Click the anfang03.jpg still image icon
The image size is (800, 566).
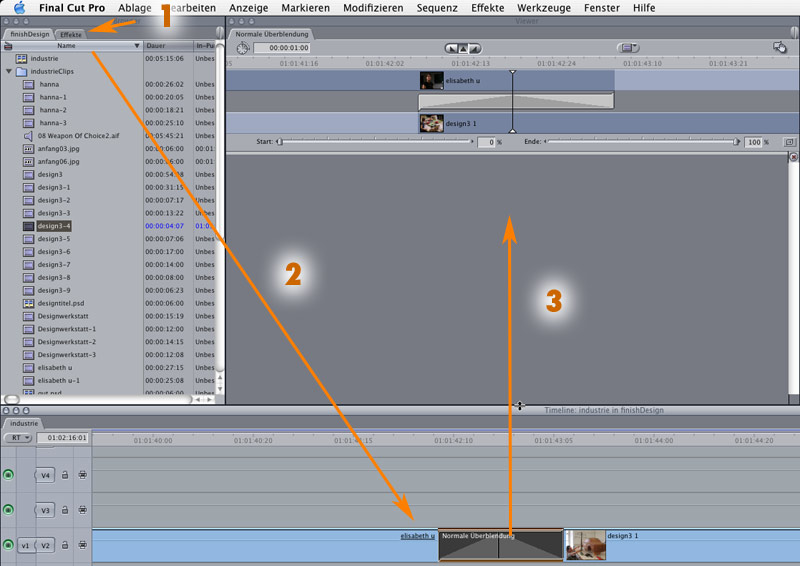28,149
